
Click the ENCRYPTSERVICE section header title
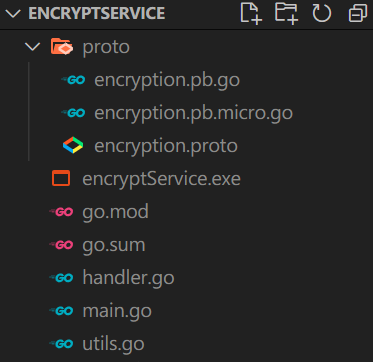tap(97, 13)
